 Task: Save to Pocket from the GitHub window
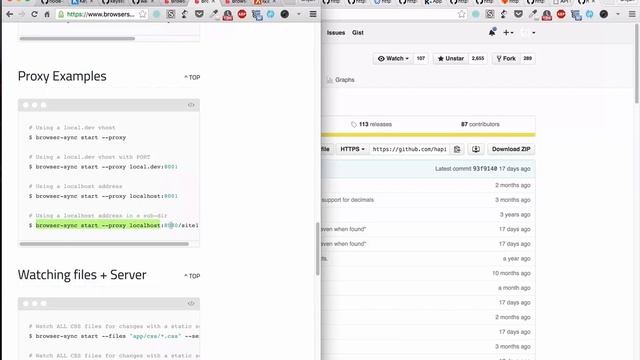(518, 14)
